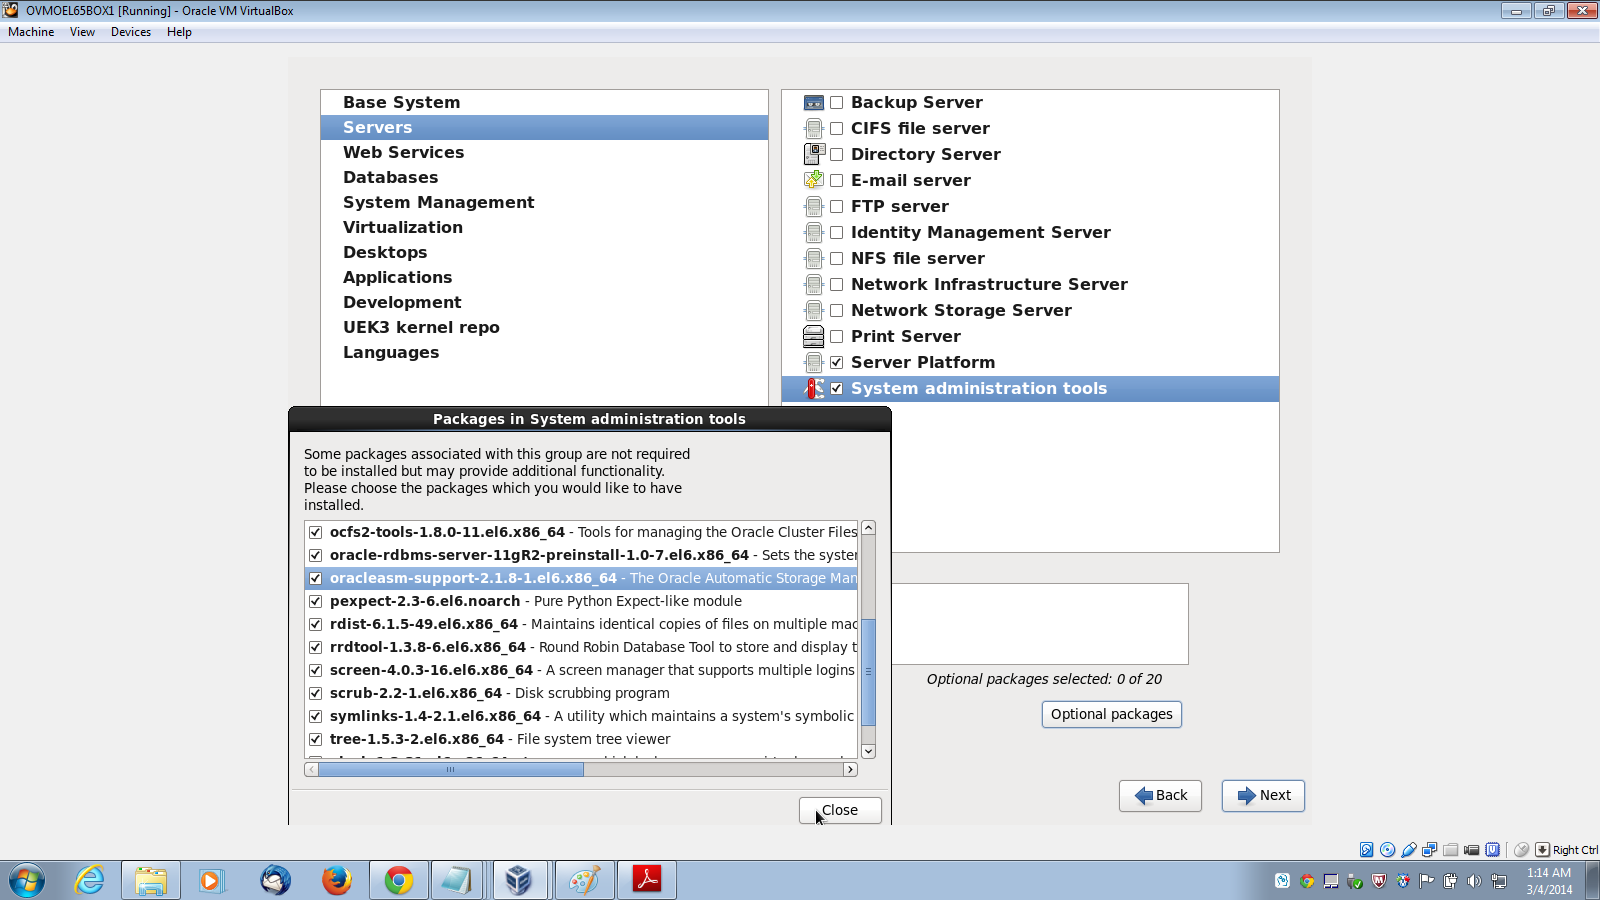Click the System administration tools knife icon
The image size is (1600, 900).
coord(815,388)
